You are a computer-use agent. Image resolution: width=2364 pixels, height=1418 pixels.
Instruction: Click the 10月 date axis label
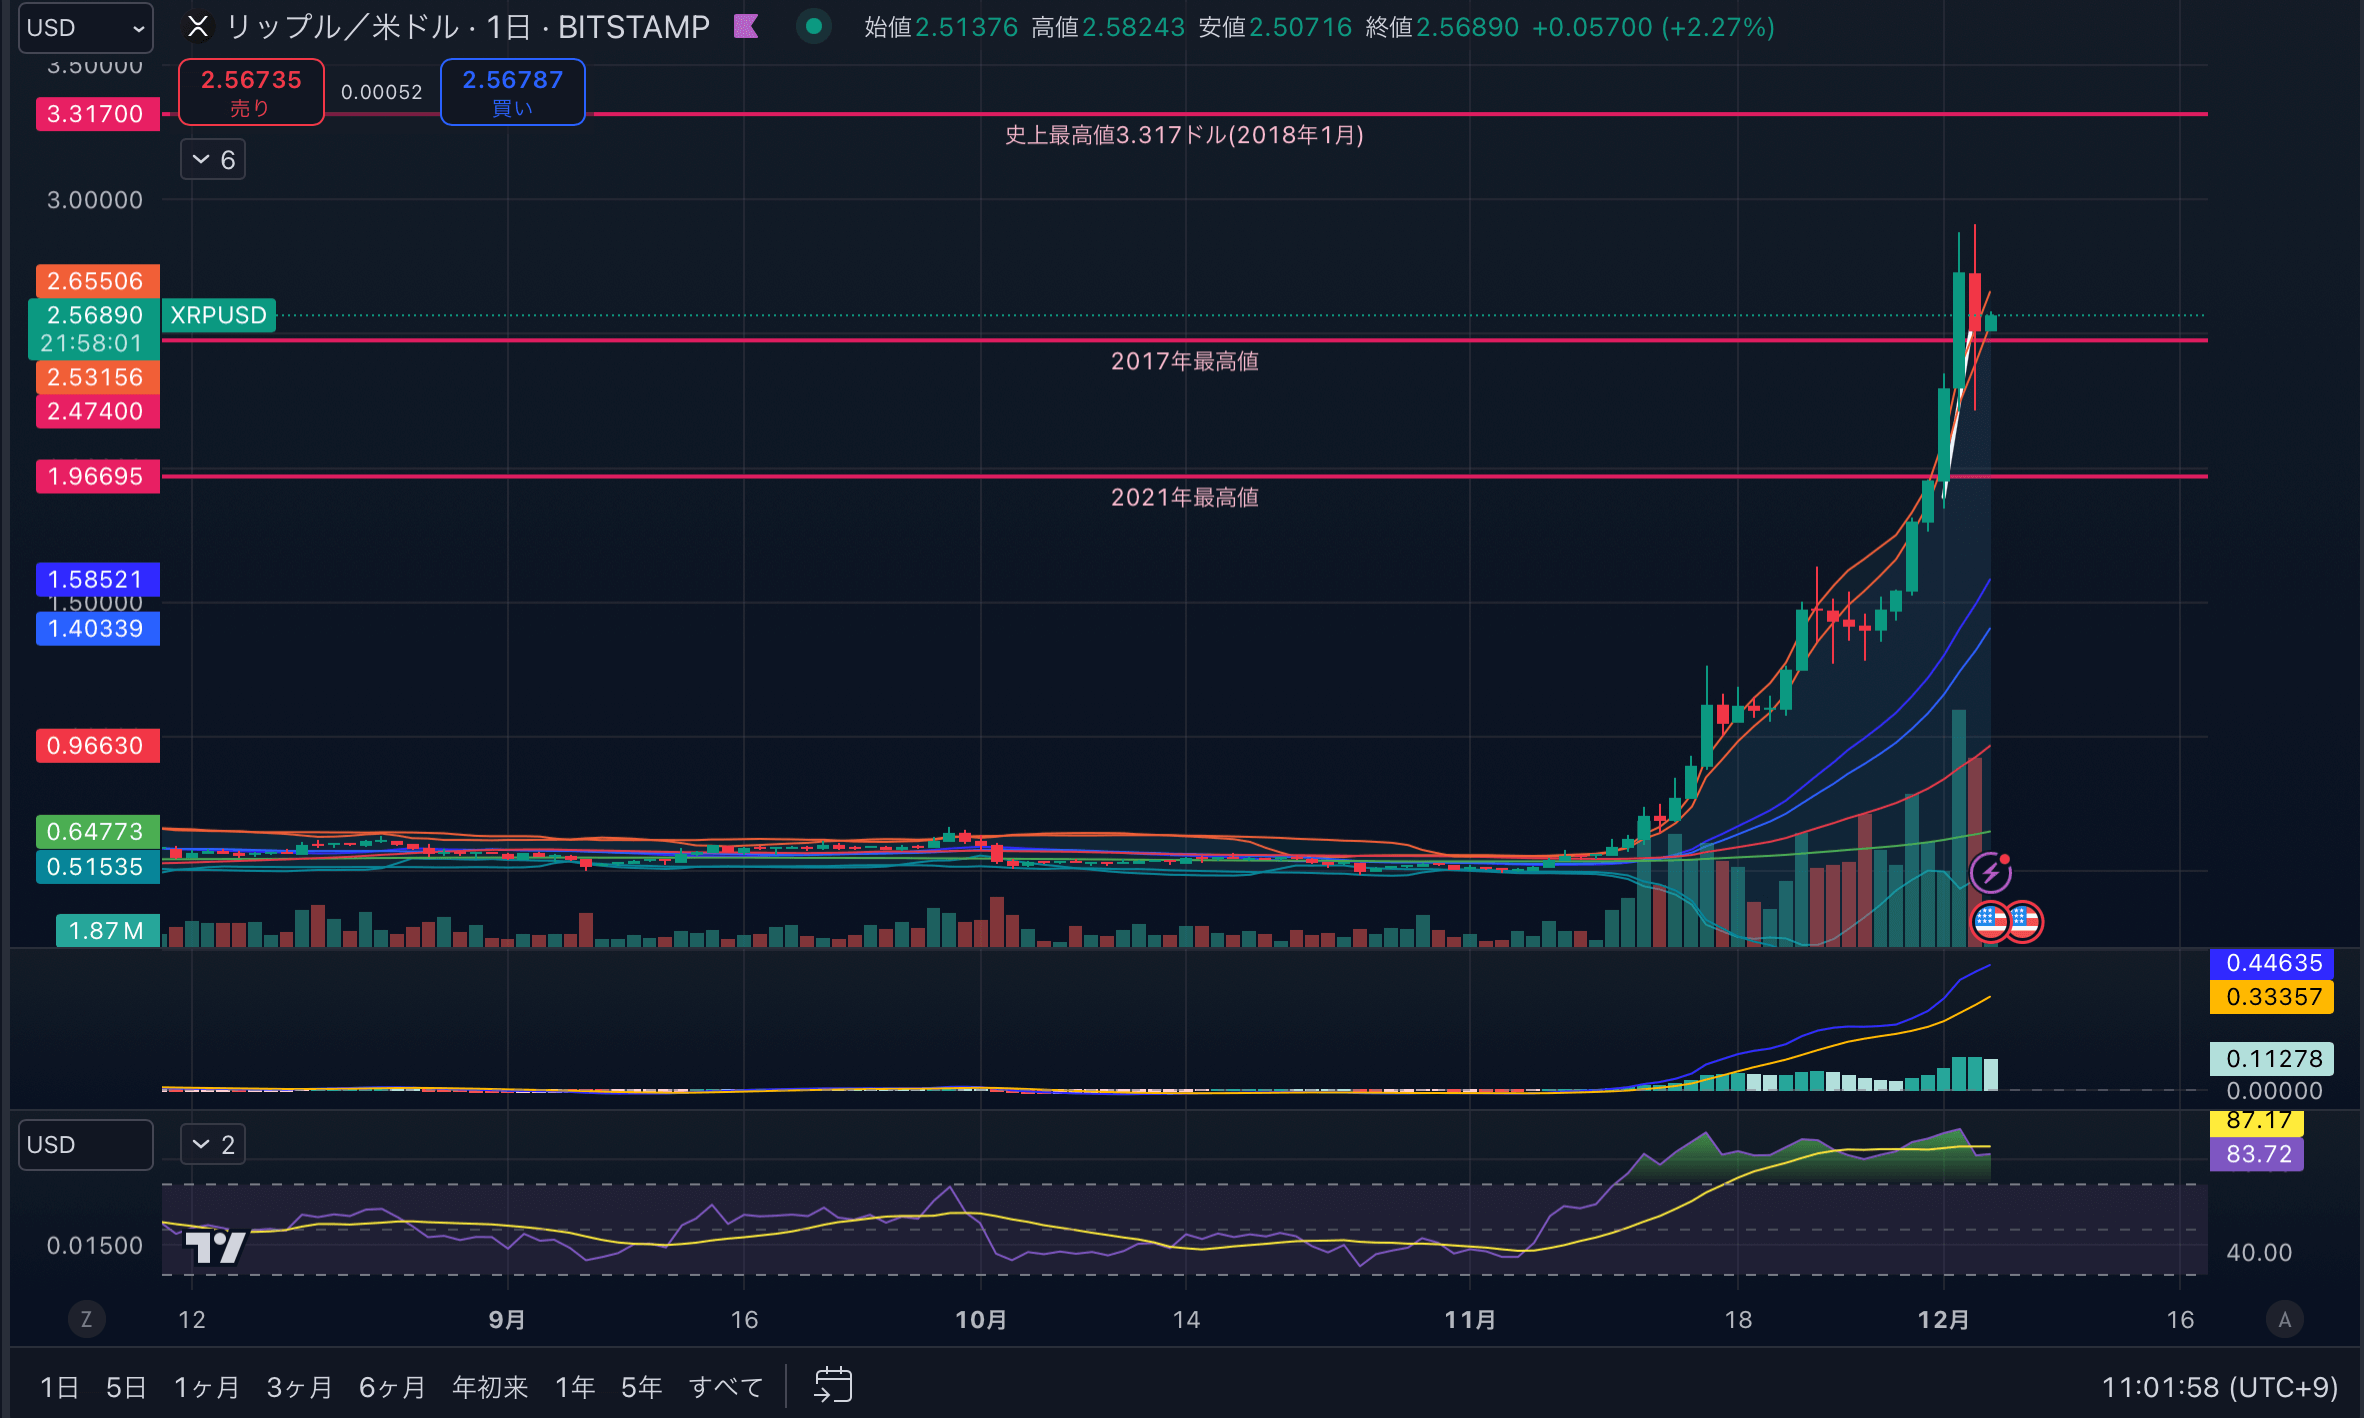(981, 1320)
